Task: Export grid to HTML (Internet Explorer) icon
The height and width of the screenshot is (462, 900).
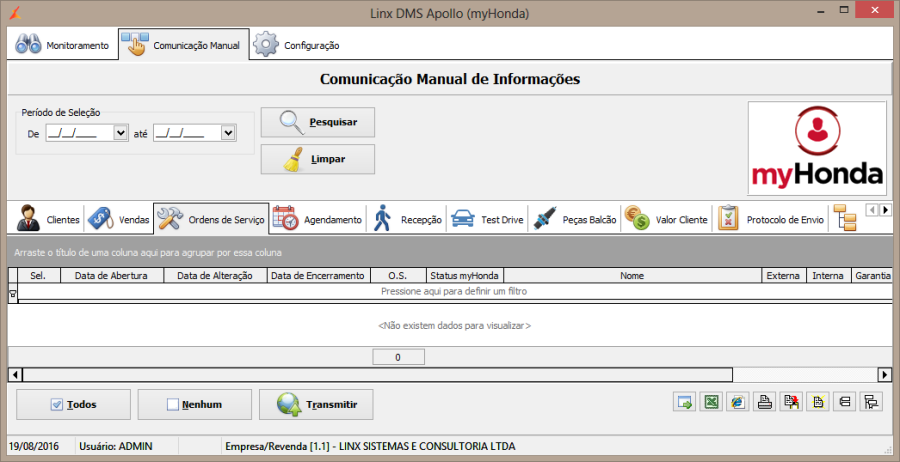Action: [x=738, y=401]
